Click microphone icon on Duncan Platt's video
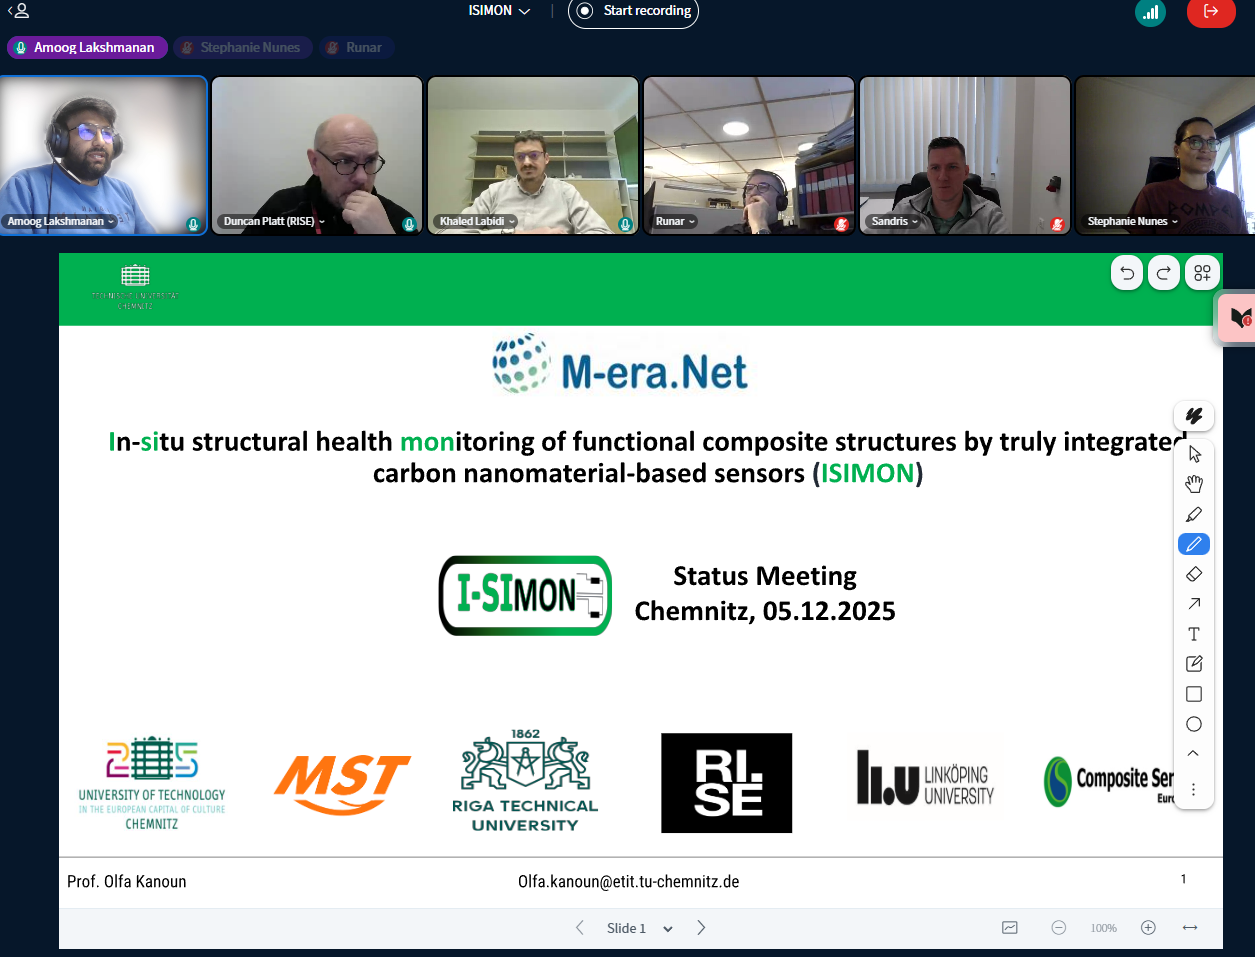Image resolution: width=1255 pixels, height=957 pixels. [x=409, y=224]
